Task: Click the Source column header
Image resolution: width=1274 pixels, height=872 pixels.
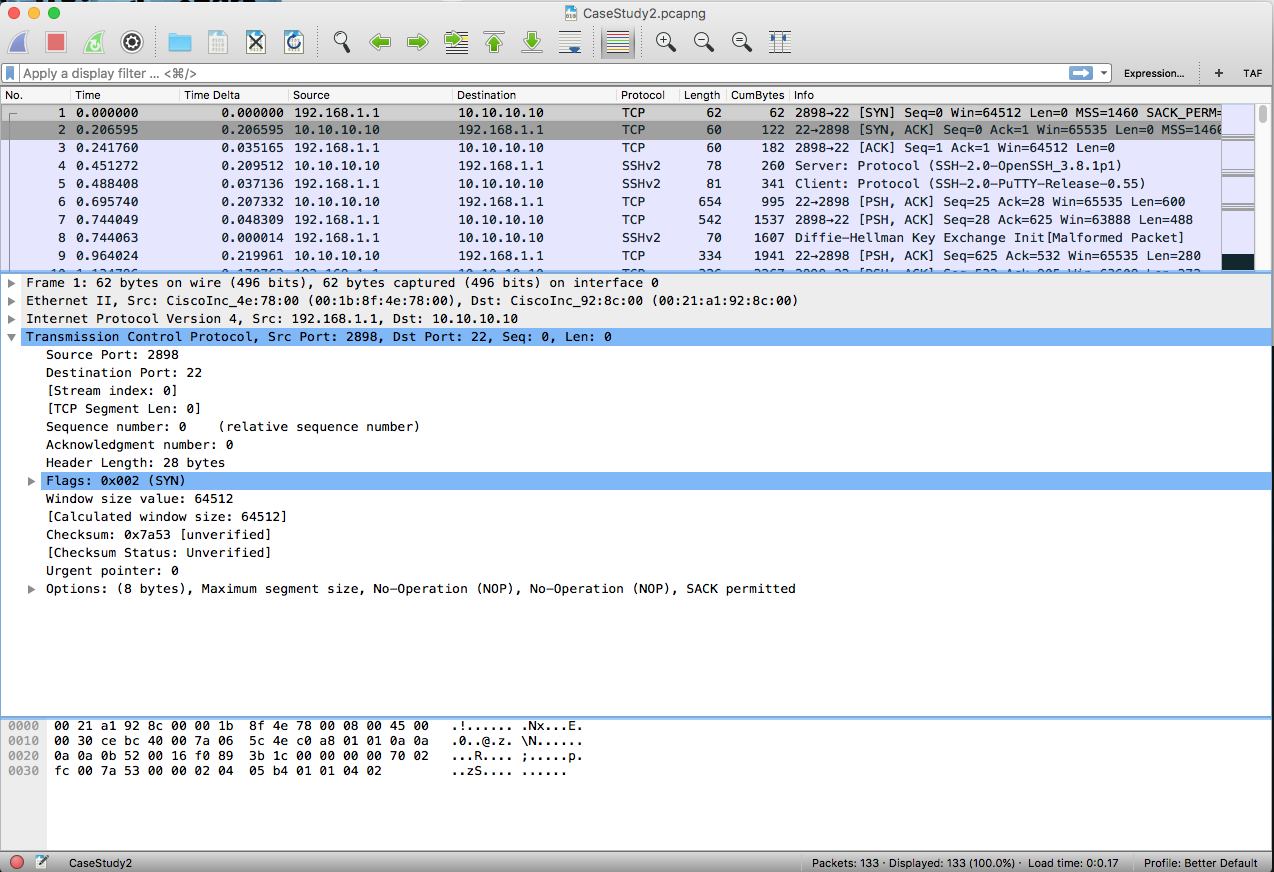Action: [312, 95]
